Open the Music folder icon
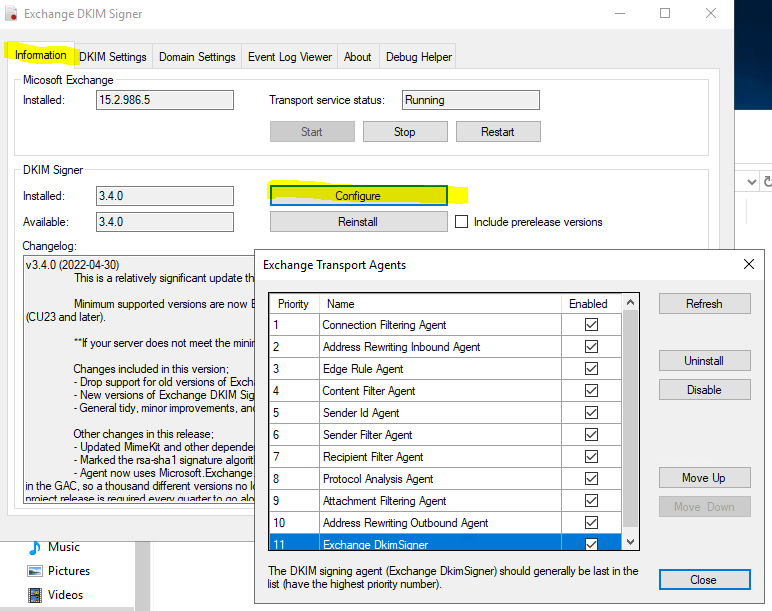 35,547
